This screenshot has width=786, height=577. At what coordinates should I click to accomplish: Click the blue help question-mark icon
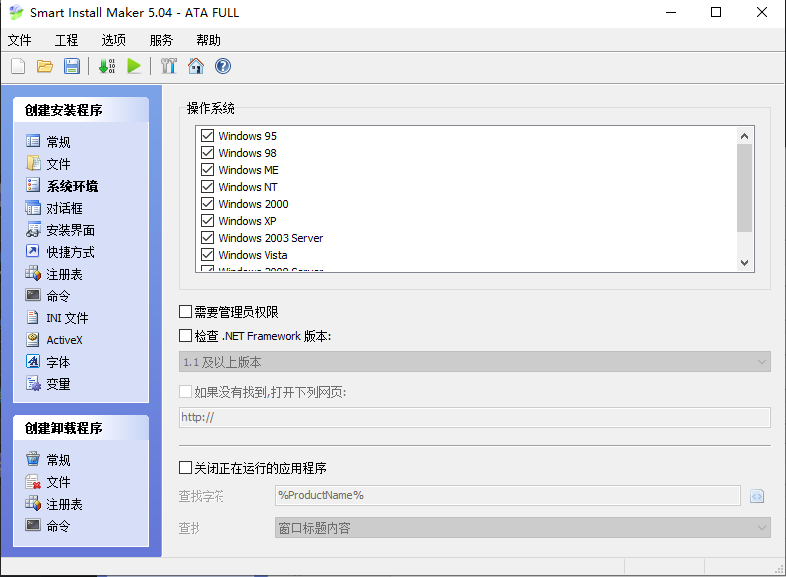(223, 66)
